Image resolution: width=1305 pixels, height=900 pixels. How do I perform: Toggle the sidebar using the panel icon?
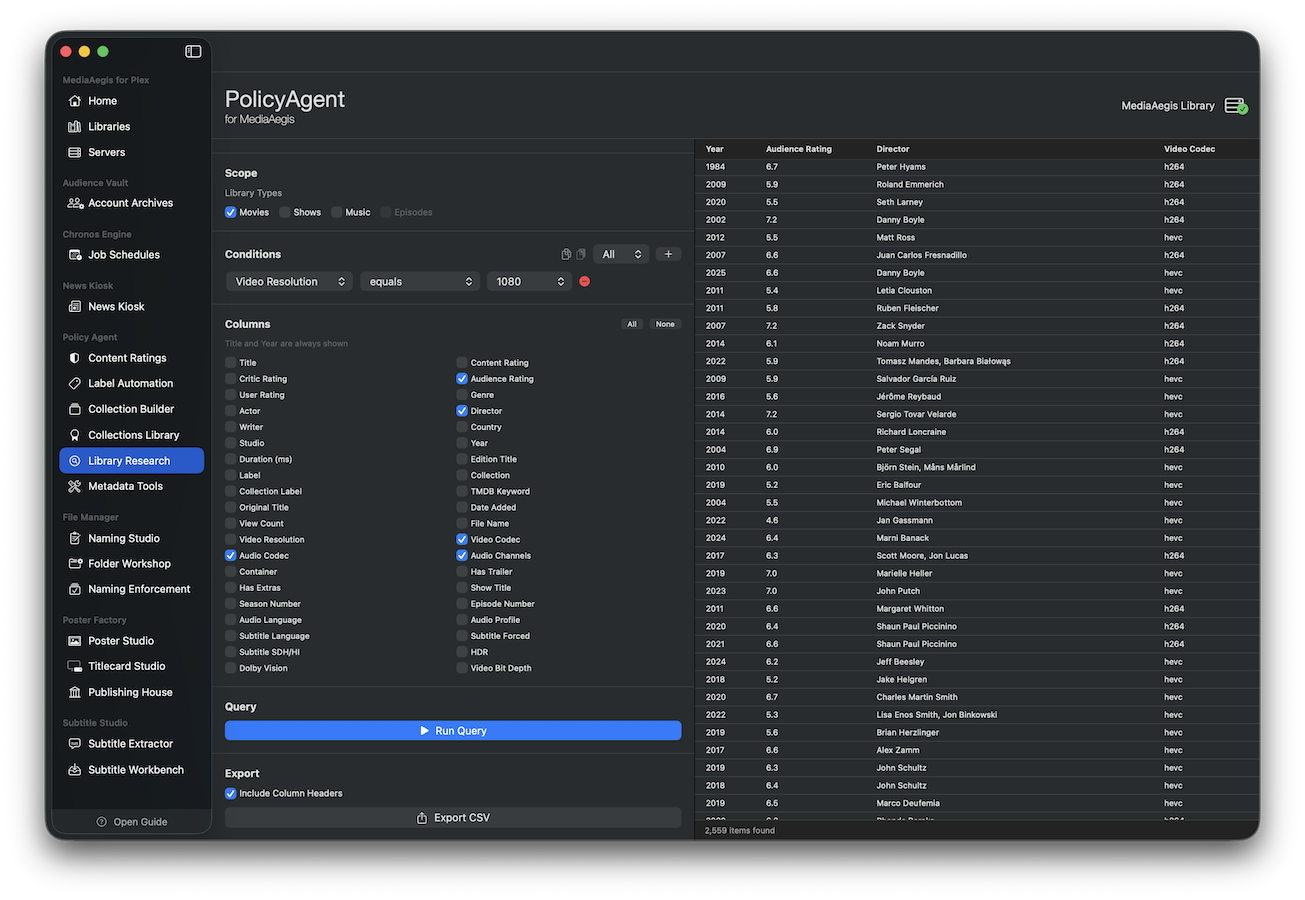click(x=193, y=51)
